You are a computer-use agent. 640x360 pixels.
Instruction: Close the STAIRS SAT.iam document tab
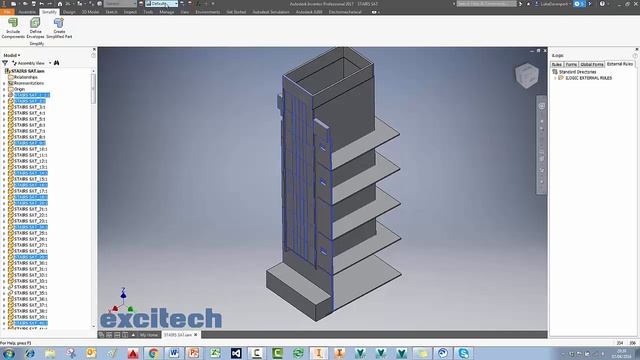tap(196, 335)
